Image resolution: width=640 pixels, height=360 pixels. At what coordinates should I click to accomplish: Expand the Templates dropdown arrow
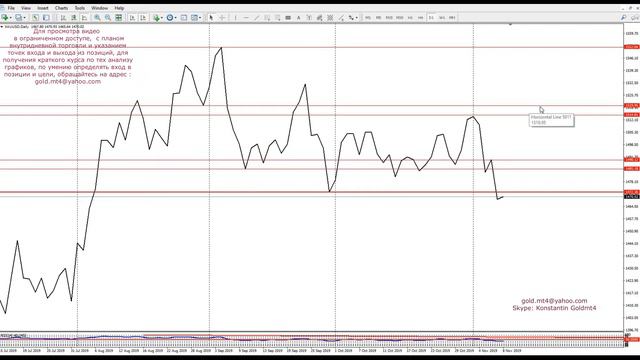(x=200, y=18)
